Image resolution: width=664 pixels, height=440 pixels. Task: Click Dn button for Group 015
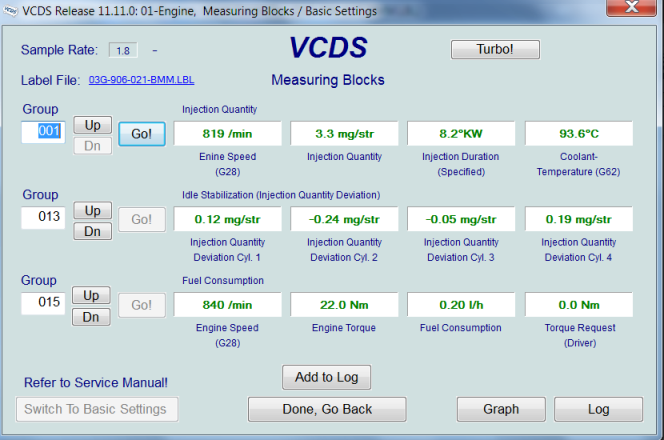tap(91, 317)
